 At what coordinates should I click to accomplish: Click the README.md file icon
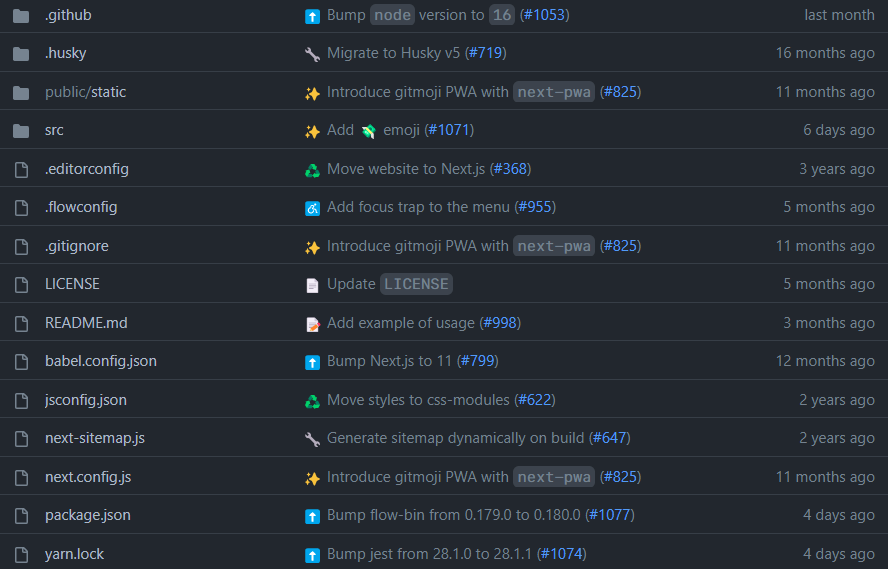click(x=21, y=323)
